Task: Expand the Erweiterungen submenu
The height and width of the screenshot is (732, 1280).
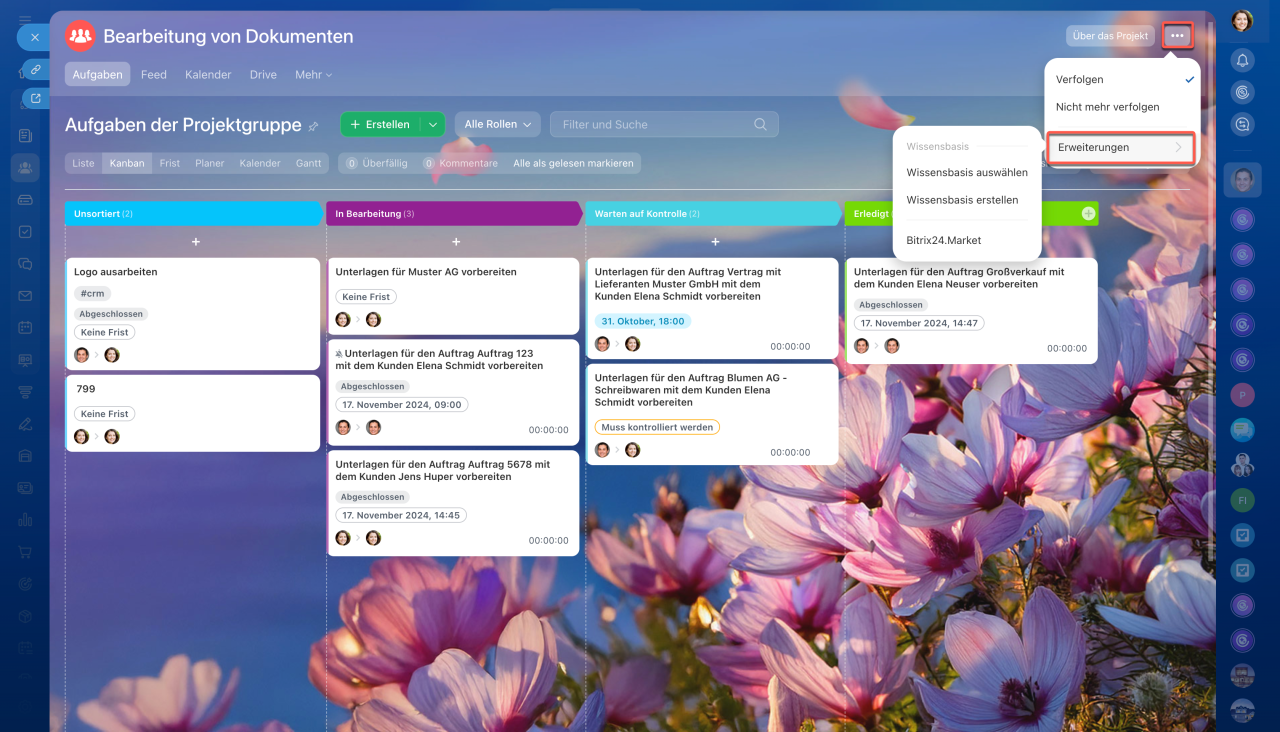Action: [x=1122, y=147]
